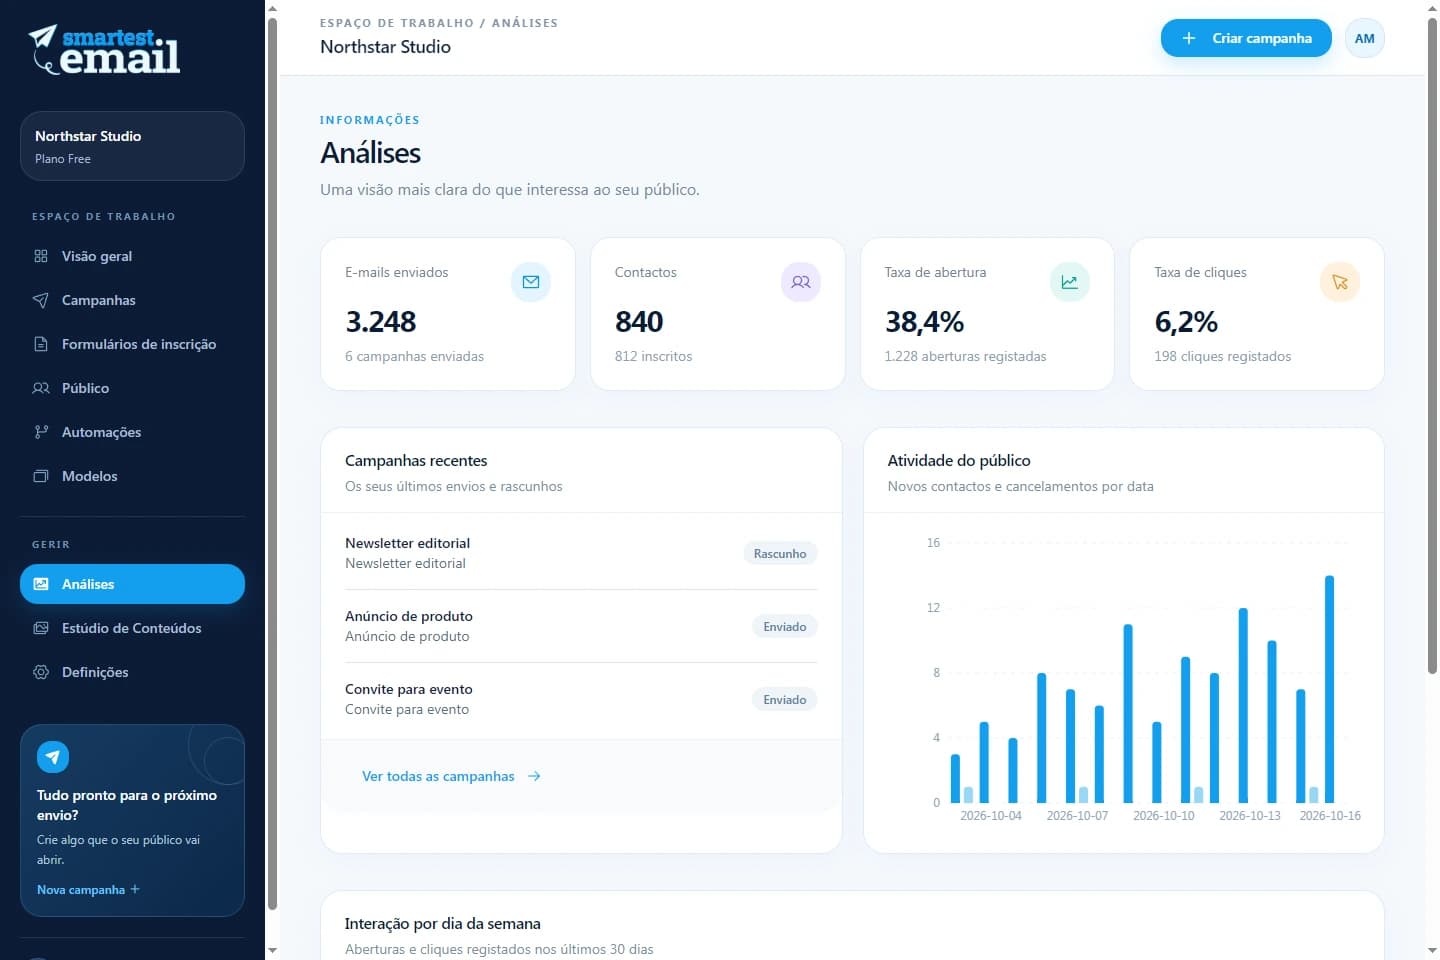Click the telegram icon in promo card
1440x960 pixels.
tap(53, 757)
